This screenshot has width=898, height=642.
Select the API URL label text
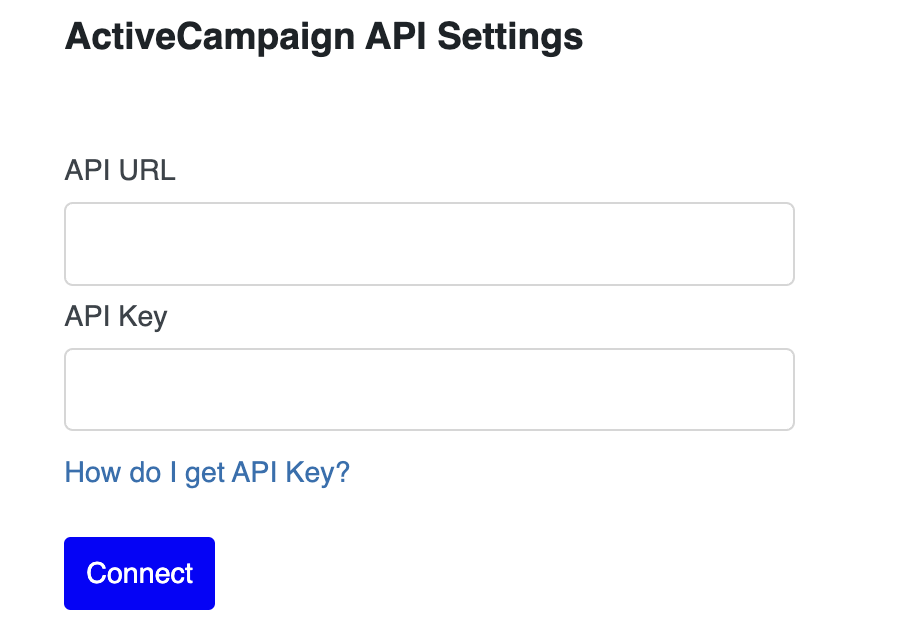tap(120, 170)
